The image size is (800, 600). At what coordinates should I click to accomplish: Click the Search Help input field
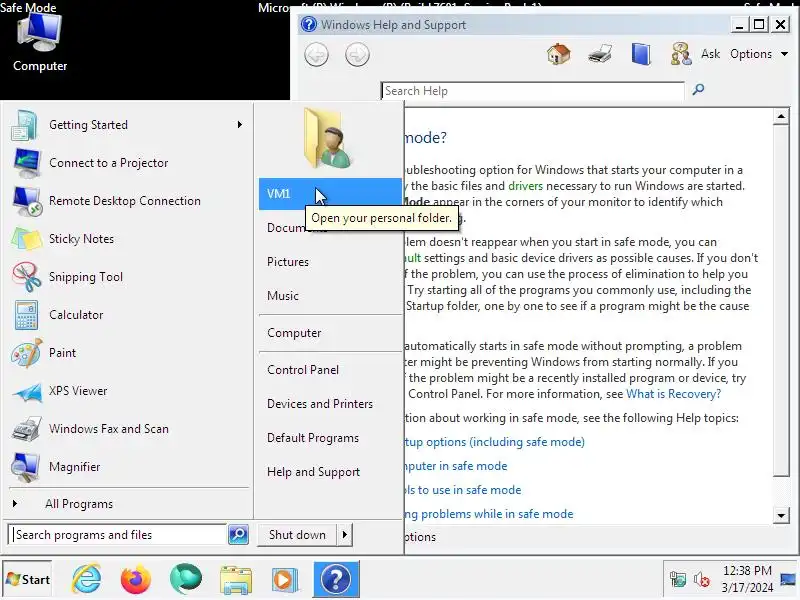tap(533, 91)
